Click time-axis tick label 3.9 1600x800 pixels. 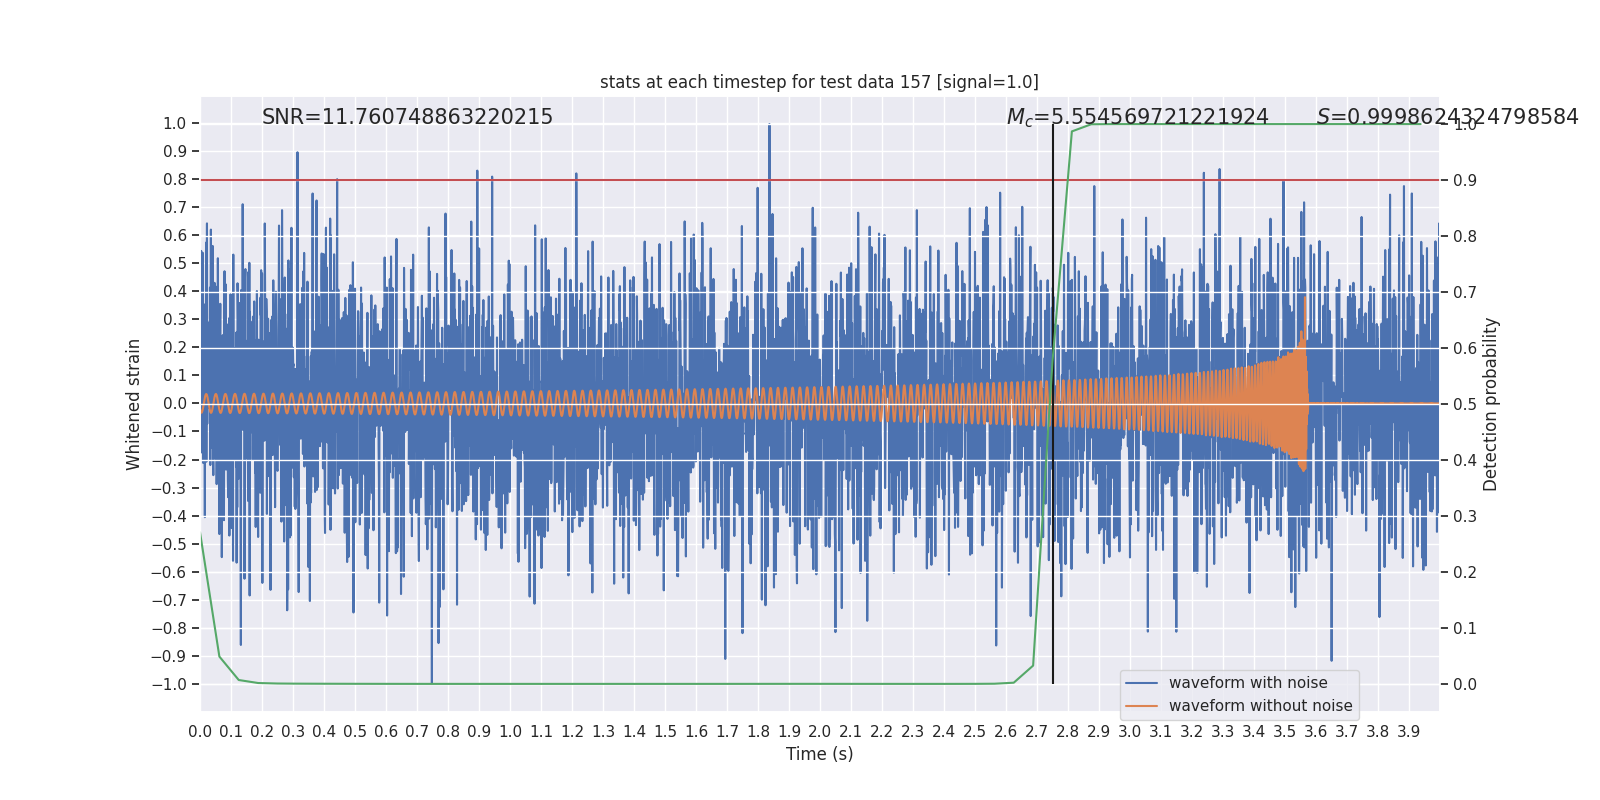click(x=1409, y=731)
